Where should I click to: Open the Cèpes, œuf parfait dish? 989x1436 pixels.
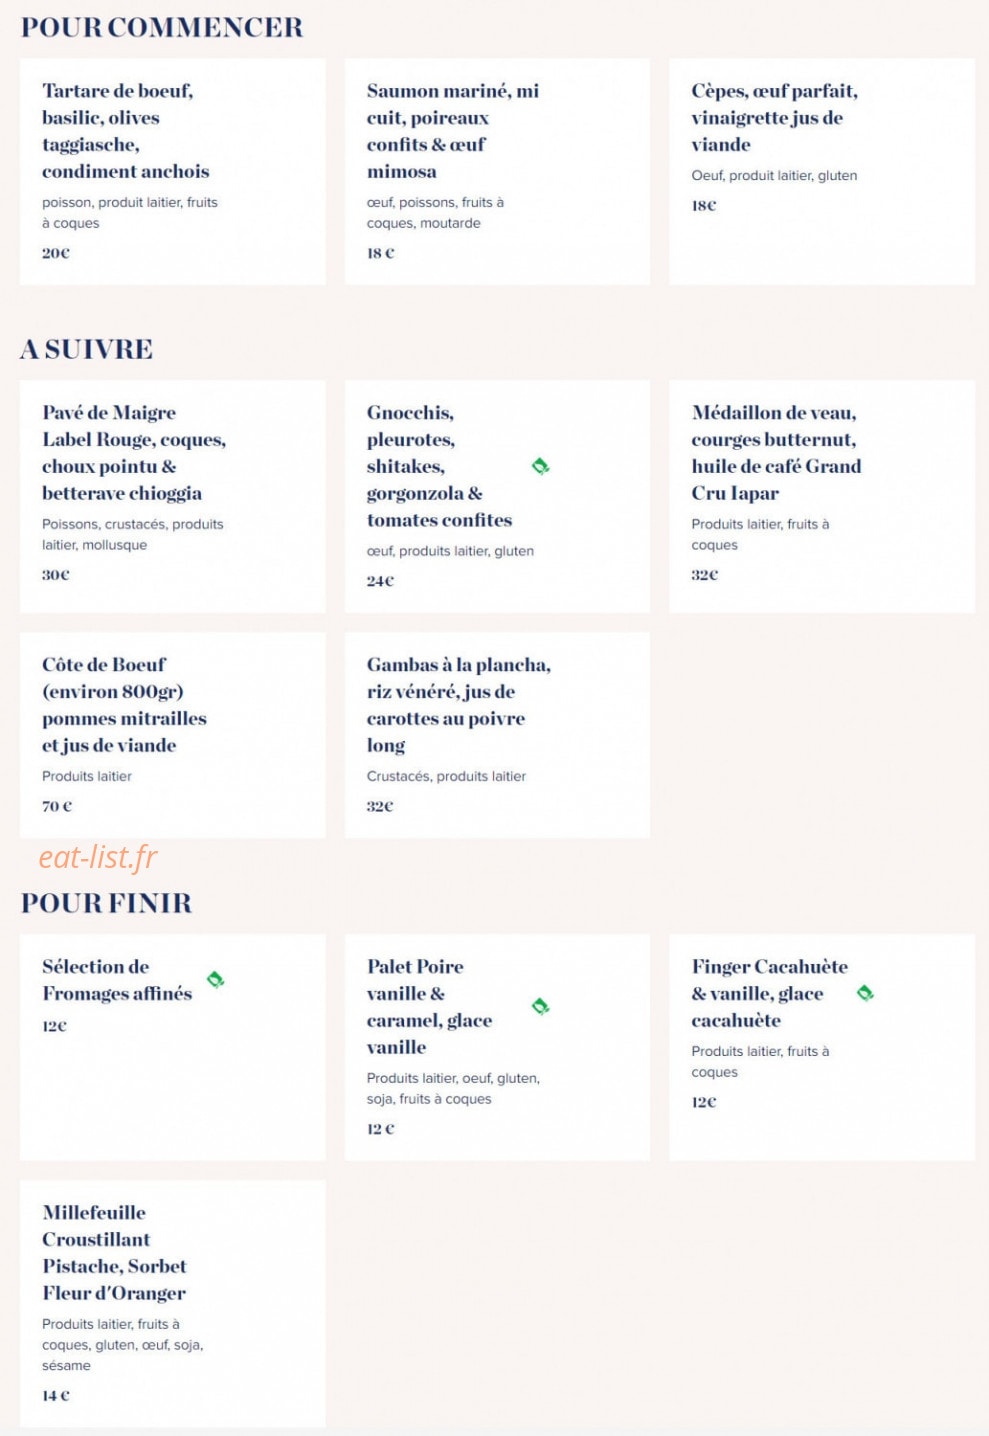[822, 171]
